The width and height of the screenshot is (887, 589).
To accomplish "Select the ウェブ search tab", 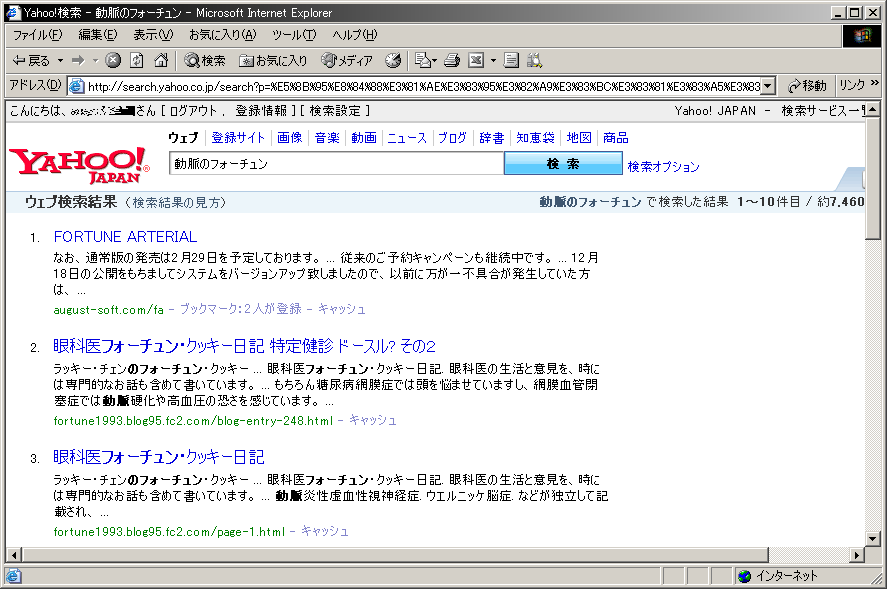I will [183, 137].
